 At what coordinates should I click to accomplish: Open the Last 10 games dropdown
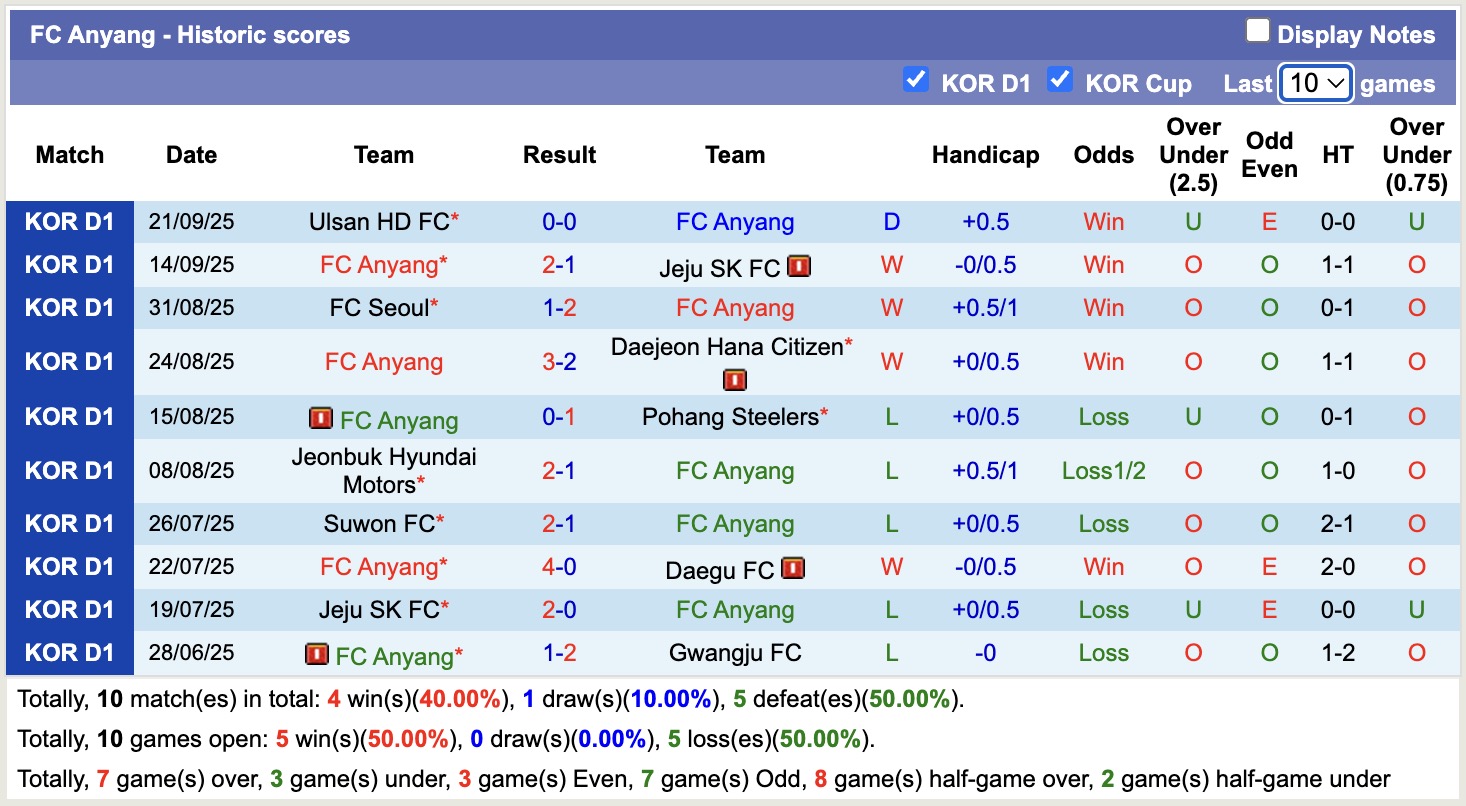(1316, 83)
